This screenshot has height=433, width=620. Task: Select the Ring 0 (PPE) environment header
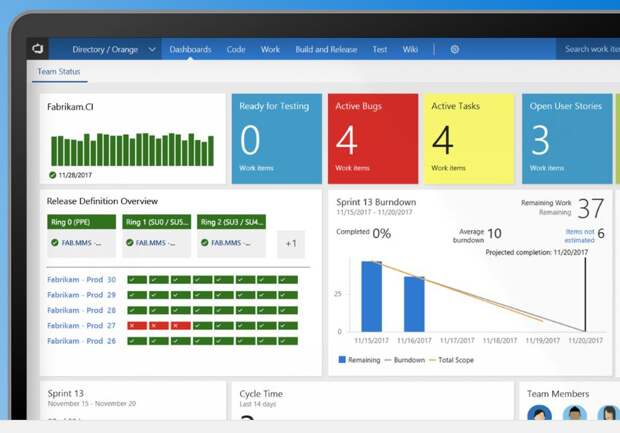click(81, 222)
